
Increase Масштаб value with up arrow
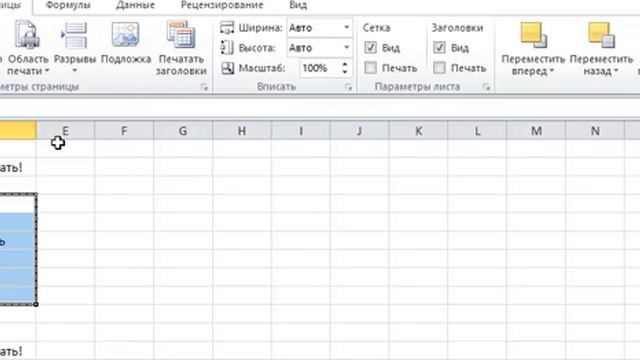tap(345, 64)
